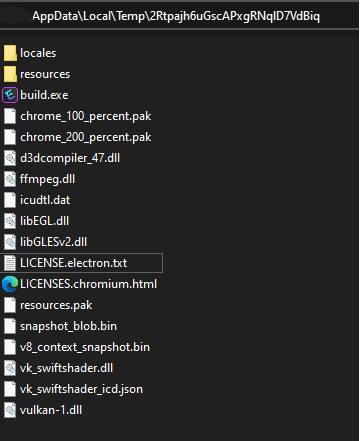Click the resources.pak file name
This screenshot has height=441, width=361.
56,305
